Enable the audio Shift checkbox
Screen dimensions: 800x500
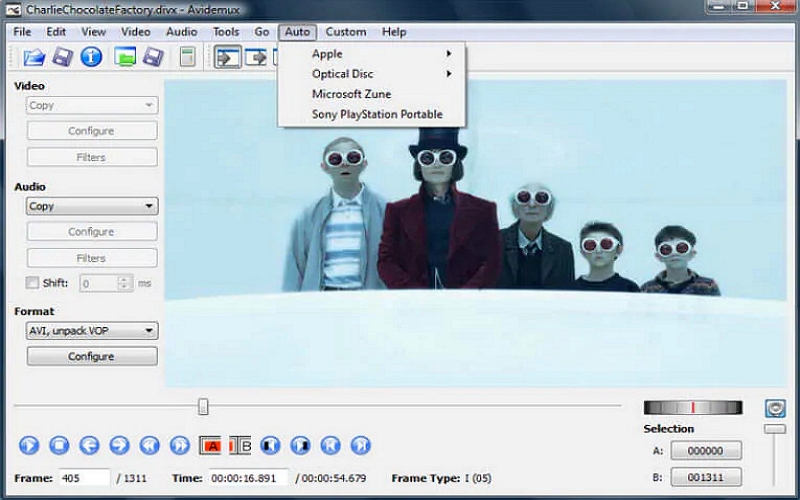pos(32,283)
